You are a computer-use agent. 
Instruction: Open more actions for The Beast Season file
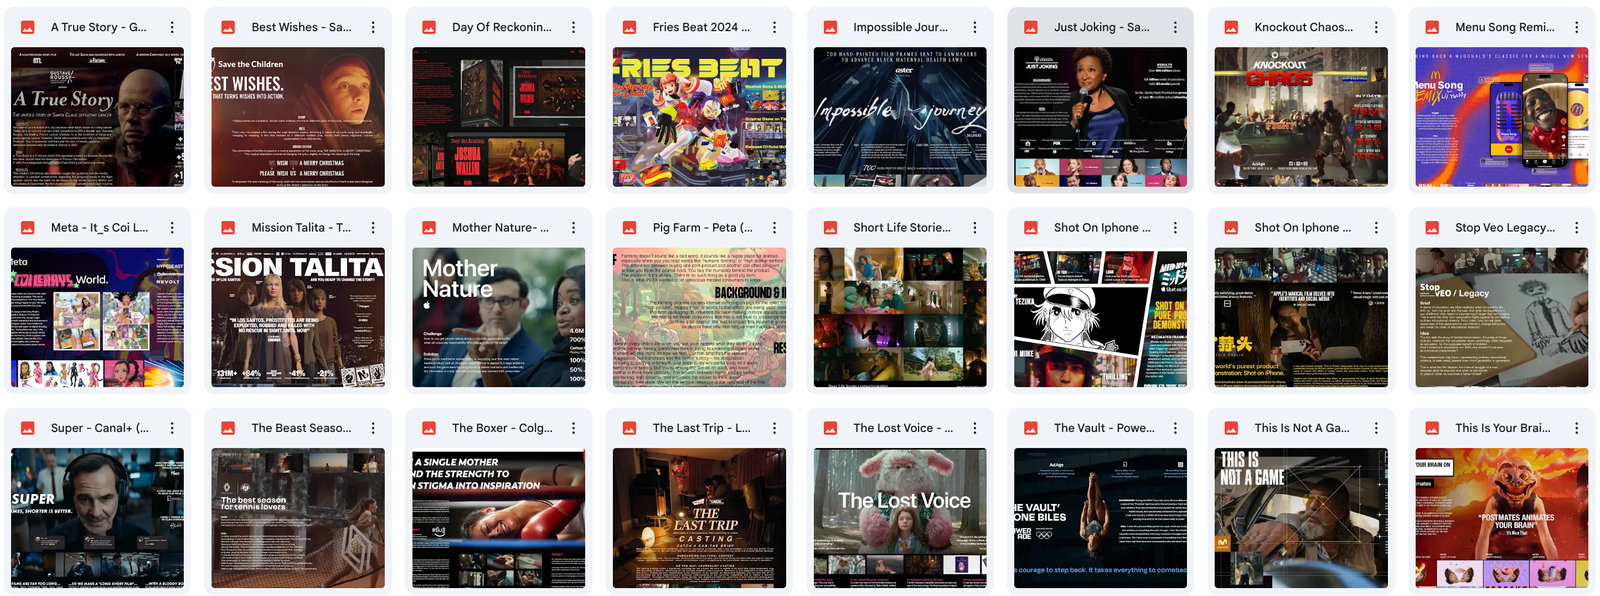coord(373,427)
